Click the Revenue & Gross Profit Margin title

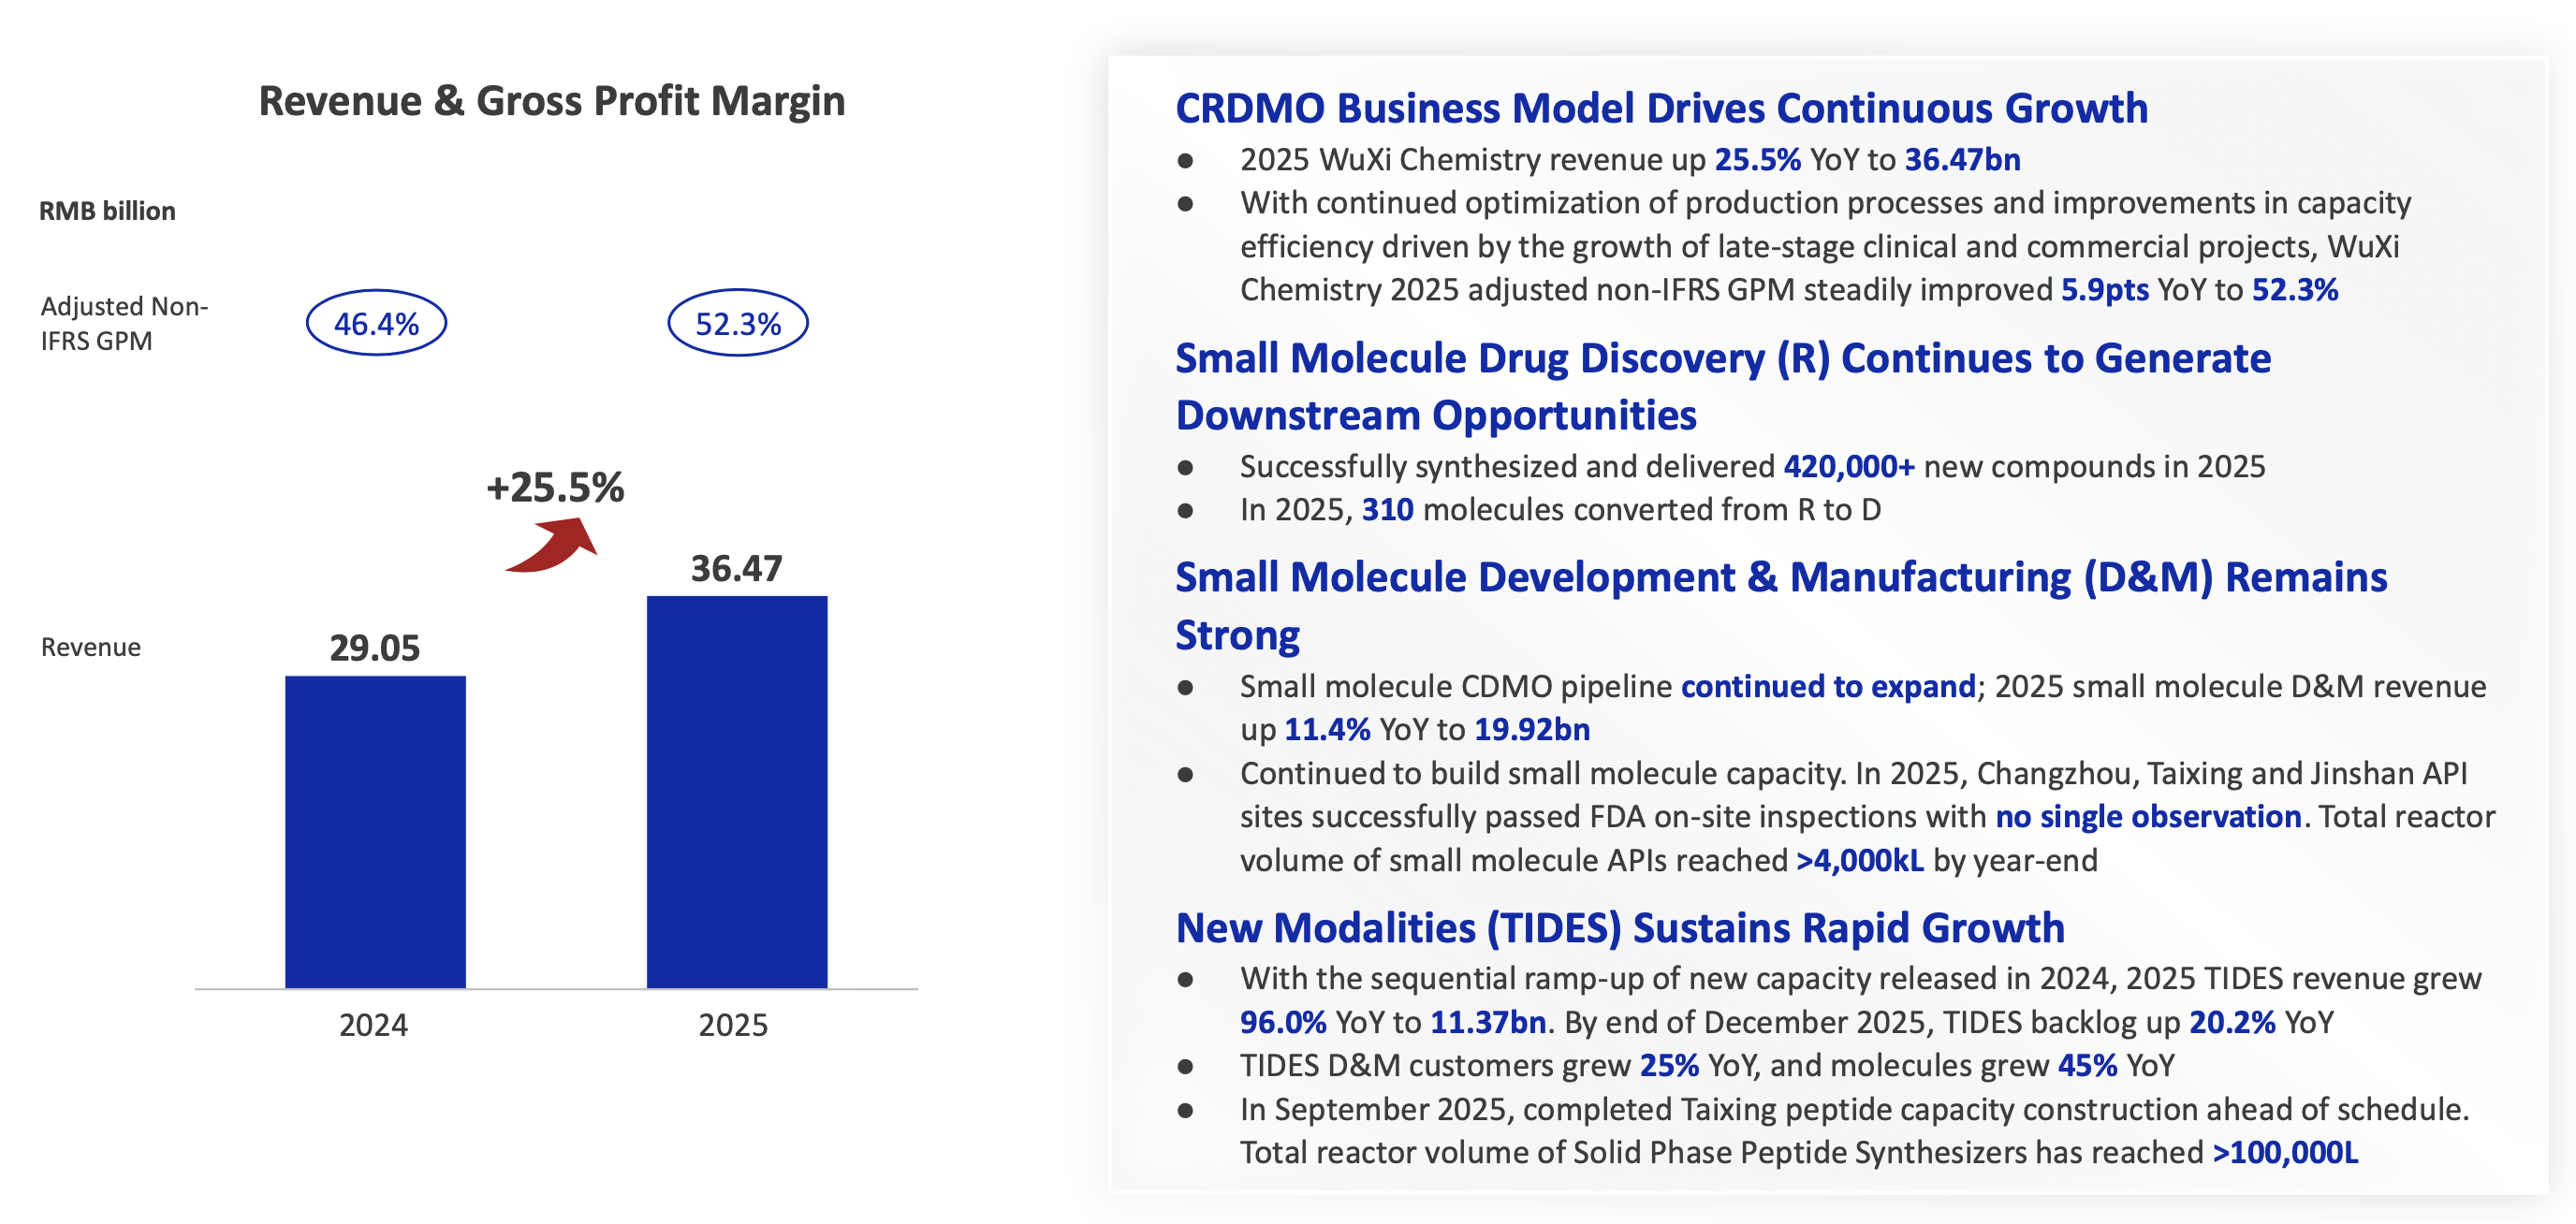pyautogui.click(x=552, y=101)
